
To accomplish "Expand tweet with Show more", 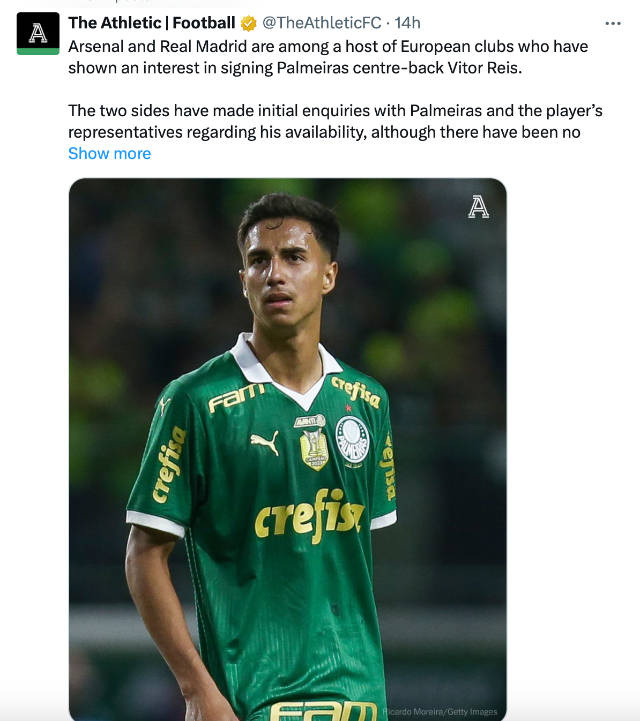I will click(x=109, y=153).
